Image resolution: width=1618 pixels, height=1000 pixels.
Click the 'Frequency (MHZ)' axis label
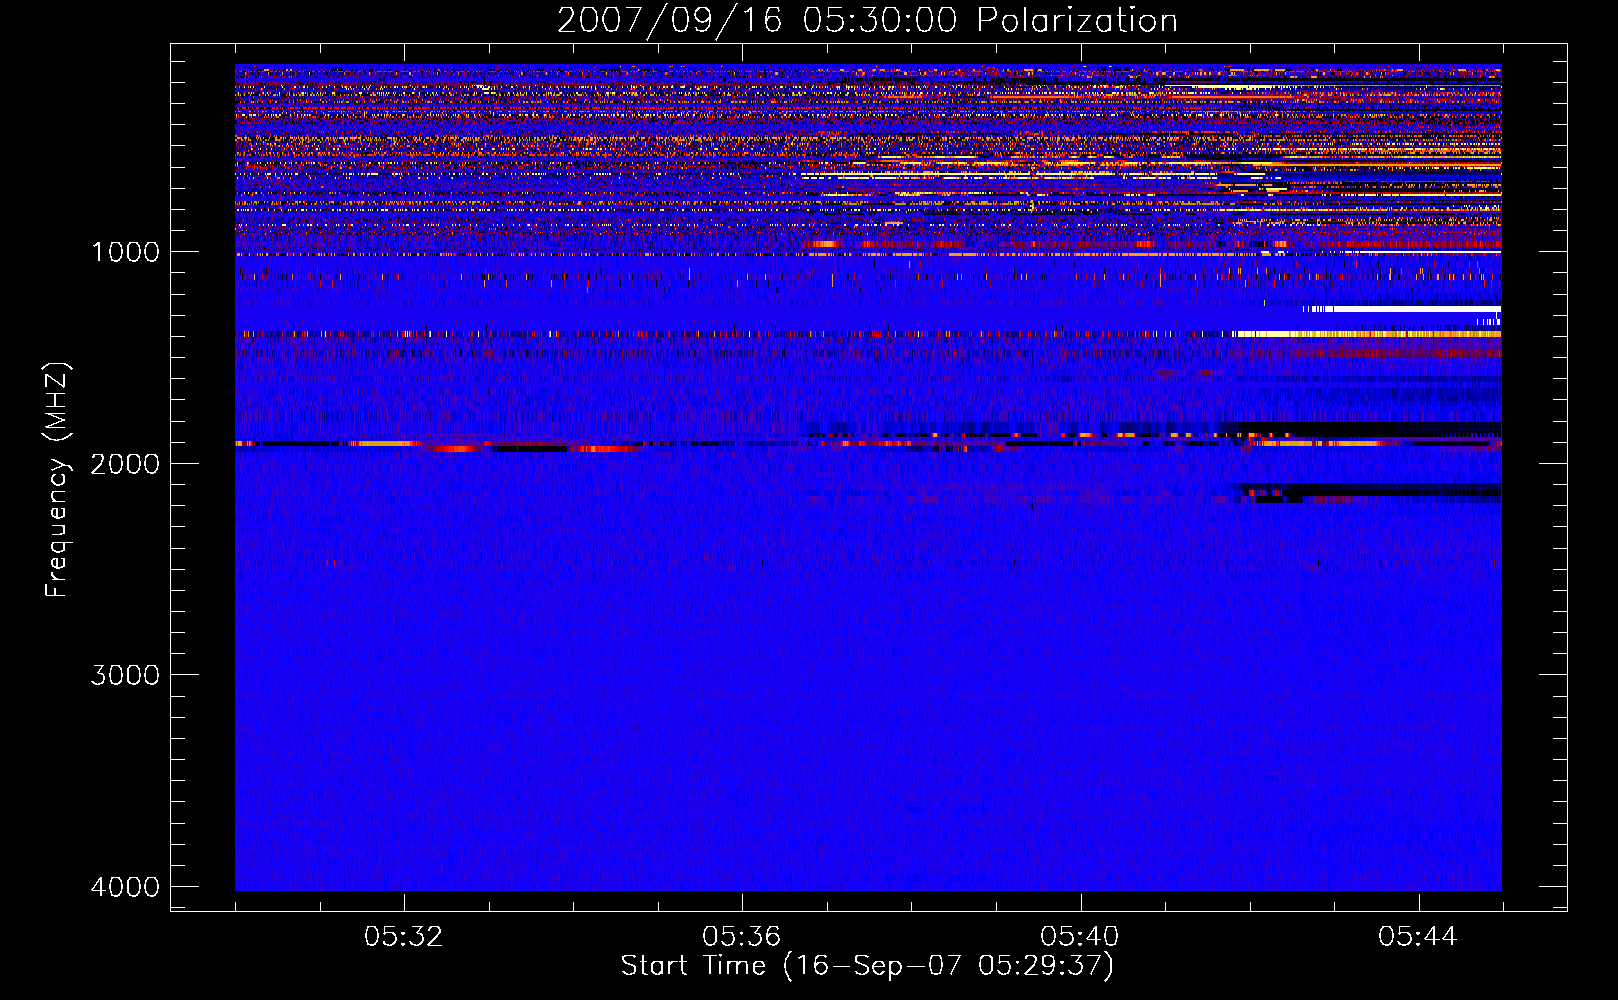[x=57, y=480]
